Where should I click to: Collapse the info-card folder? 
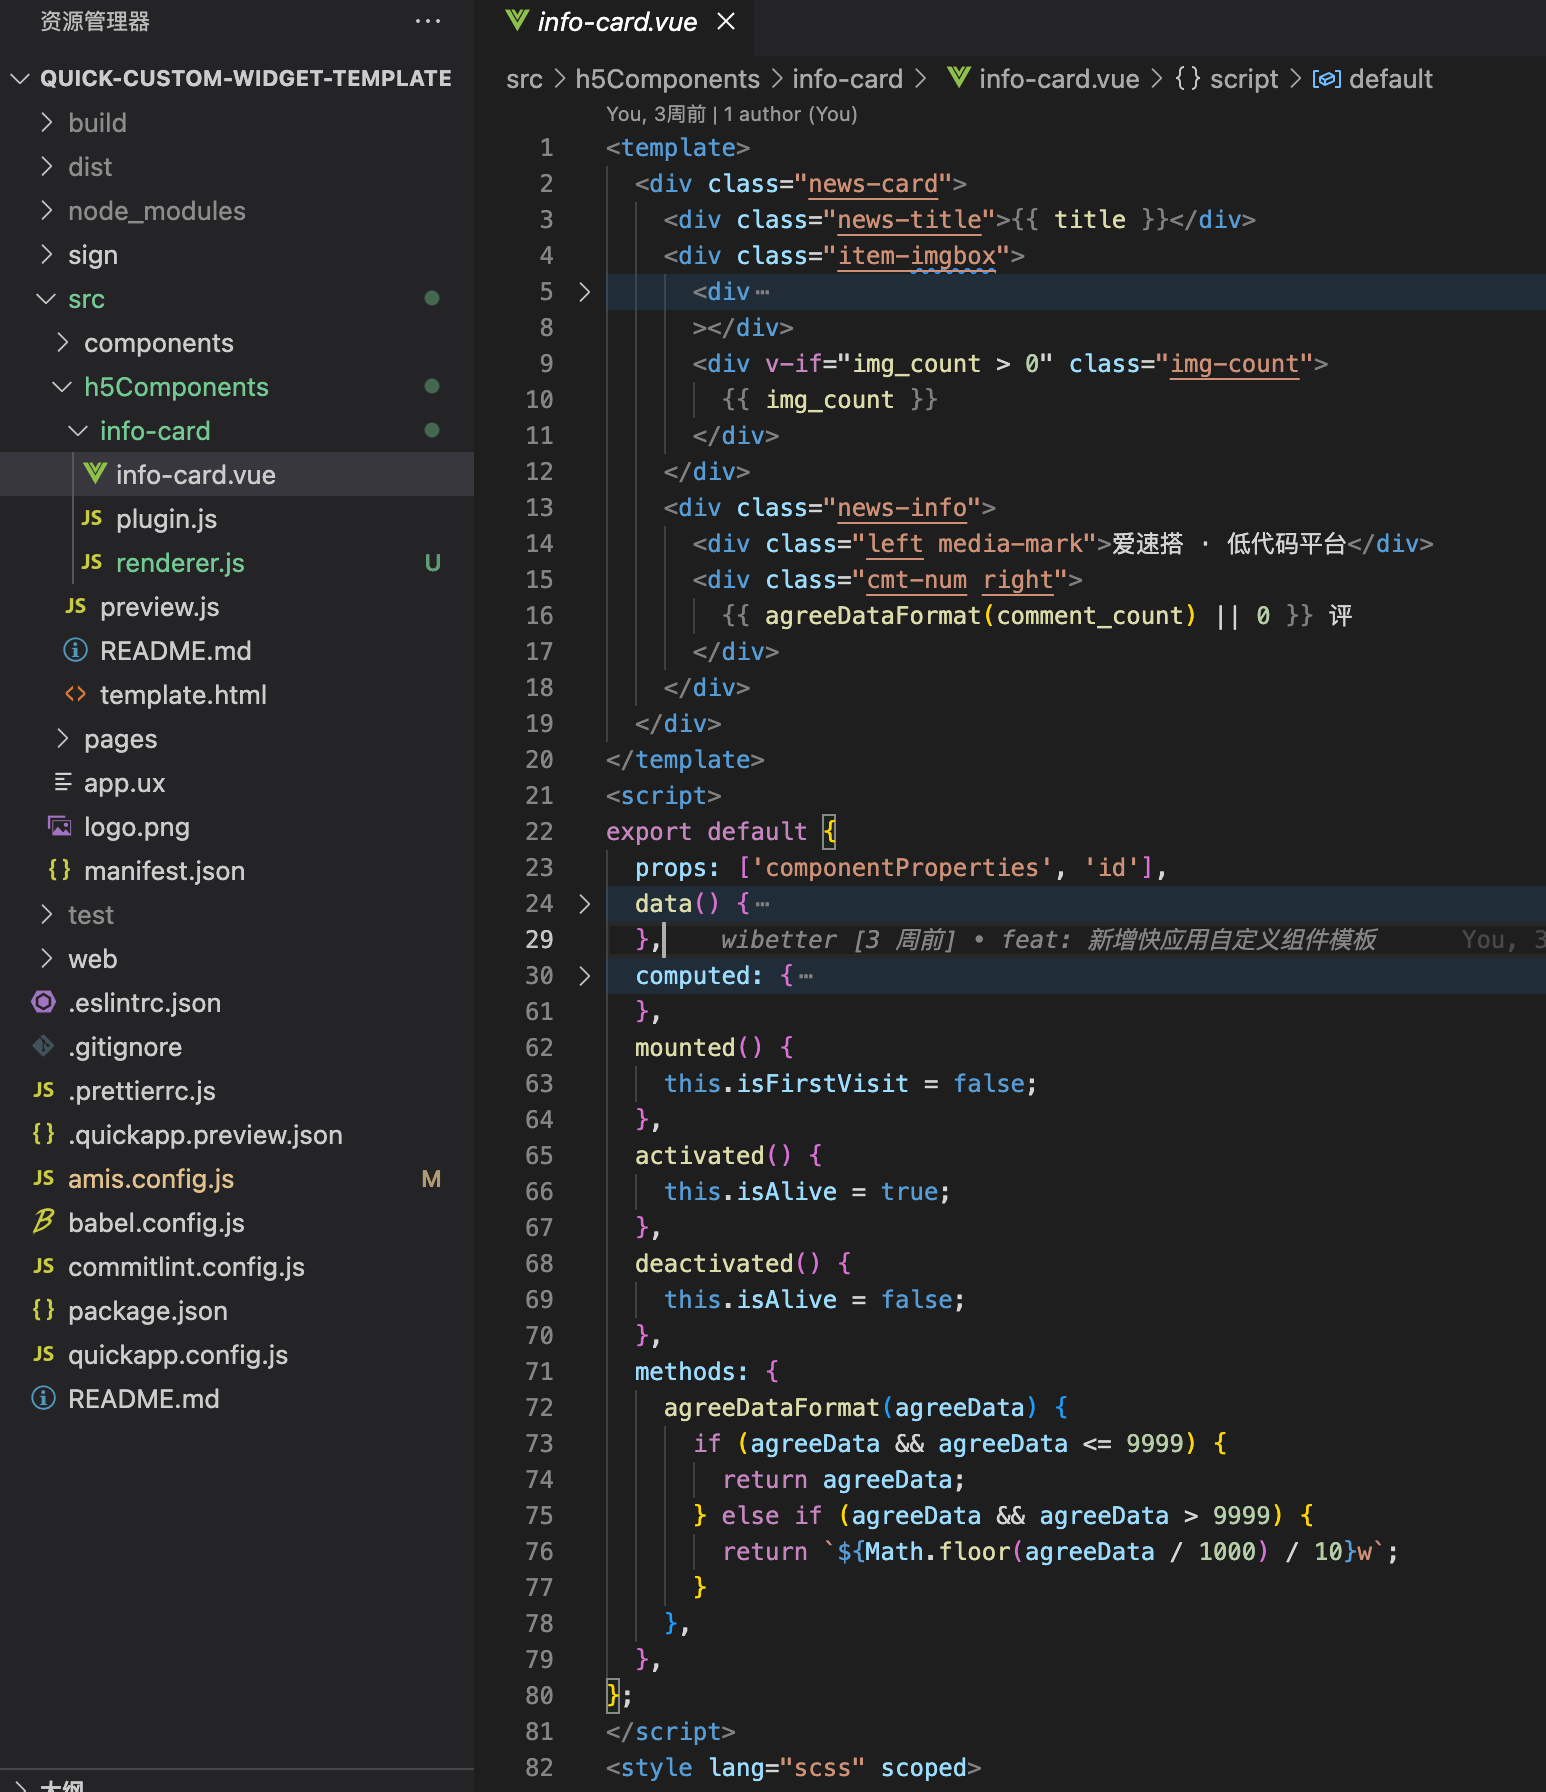click(x=78, y=430)
